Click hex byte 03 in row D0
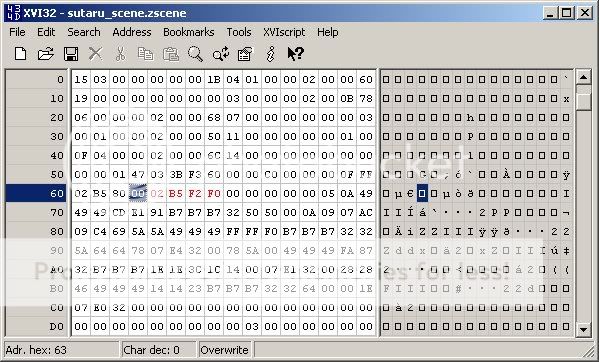Screen dimensions: 599x362 [x=252, y=326]
